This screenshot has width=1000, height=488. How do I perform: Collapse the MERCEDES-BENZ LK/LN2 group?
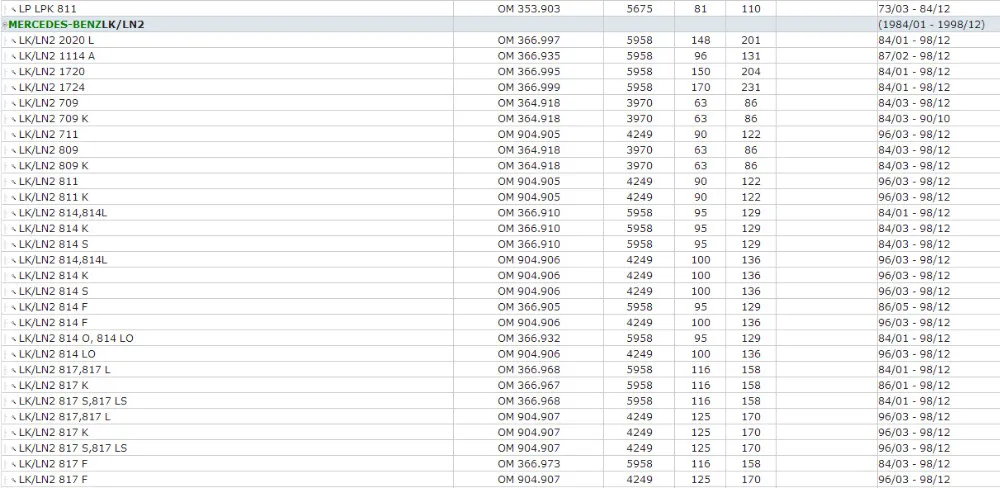point(4,24)
